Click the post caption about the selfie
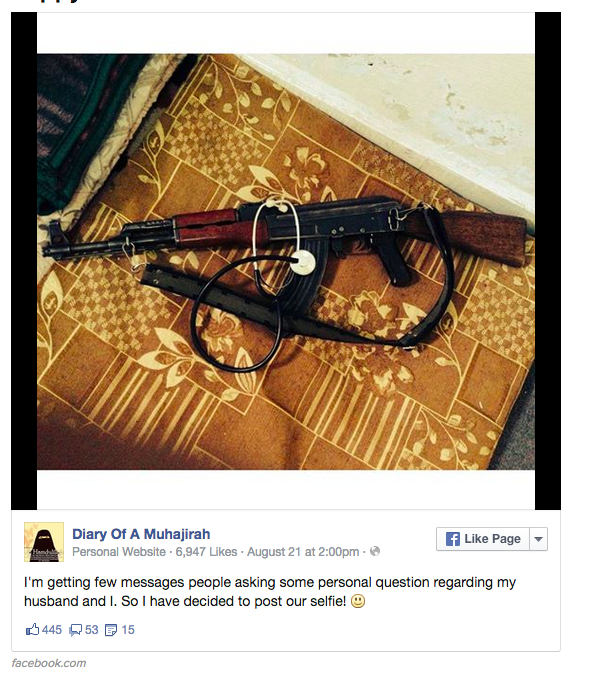Viewport: 603px width, 689px height. (x=270, y=591)
